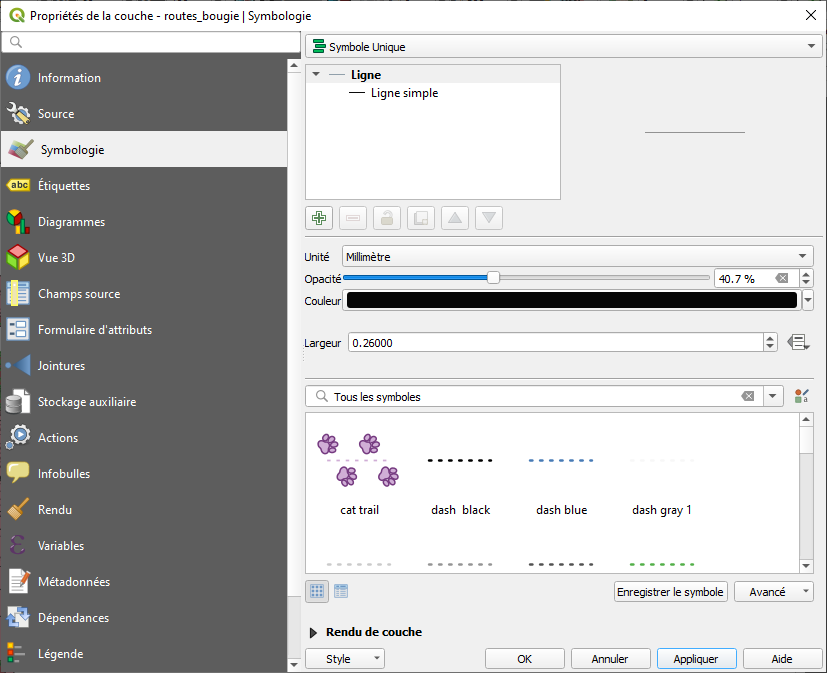Viewport: 827px width, 673px height.
Task: Click the Appliquer button
Action: pyautogui.click(x=696, y=659)
